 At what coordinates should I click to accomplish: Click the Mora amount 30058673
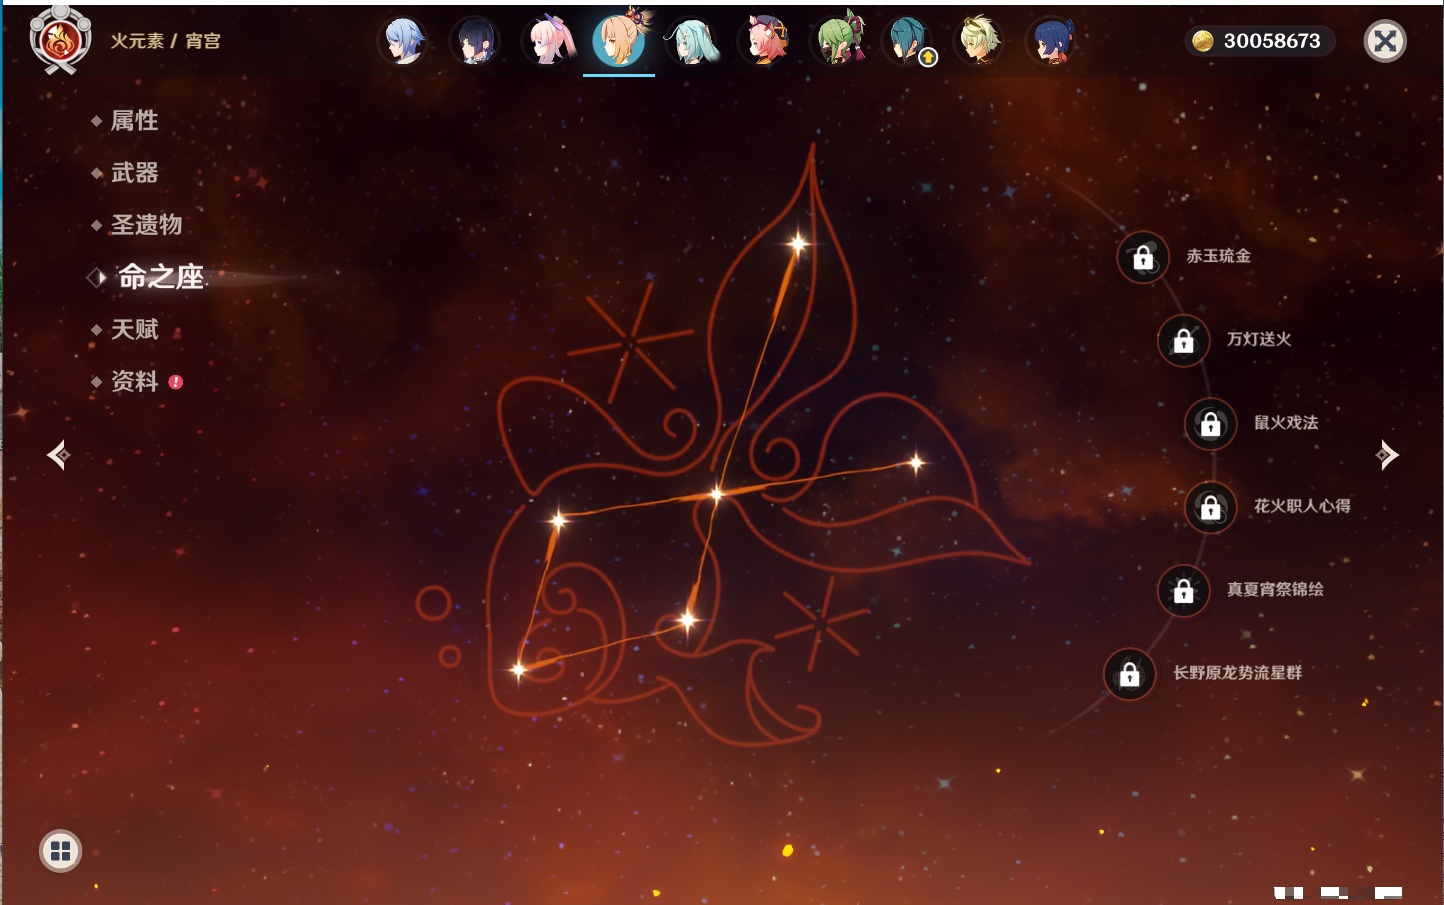point(1272,41)
